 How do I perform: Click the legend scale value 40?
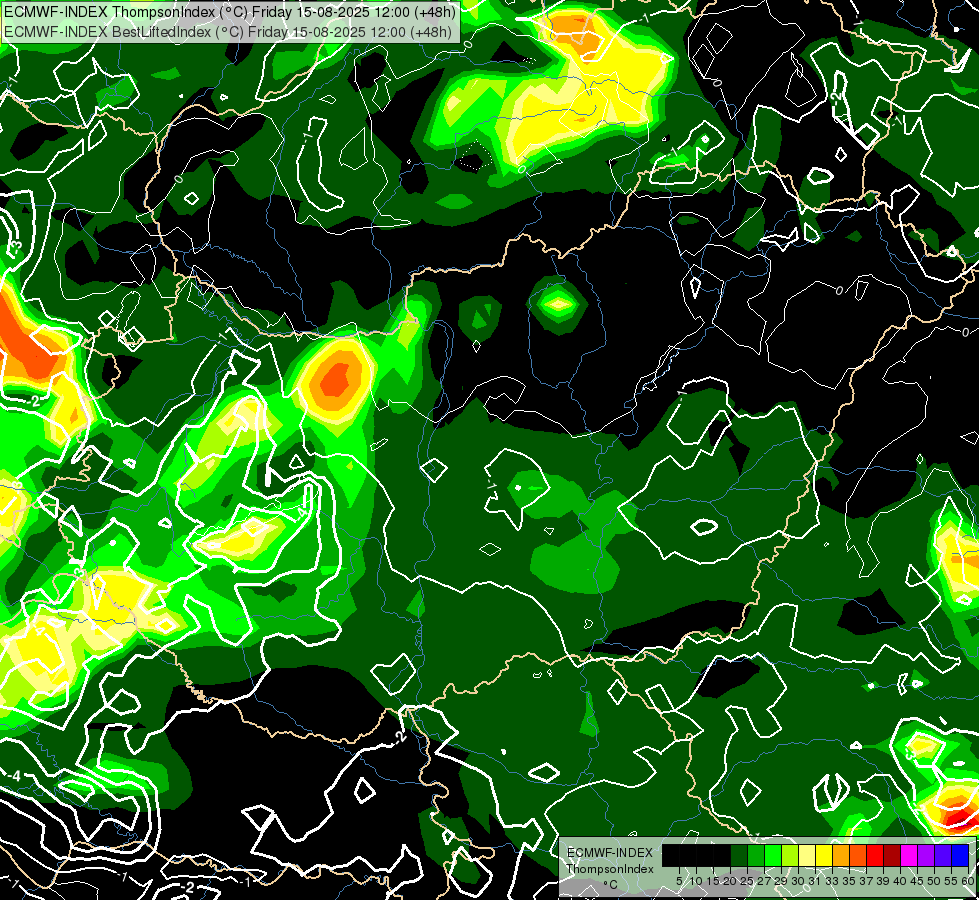coord(900,881)
